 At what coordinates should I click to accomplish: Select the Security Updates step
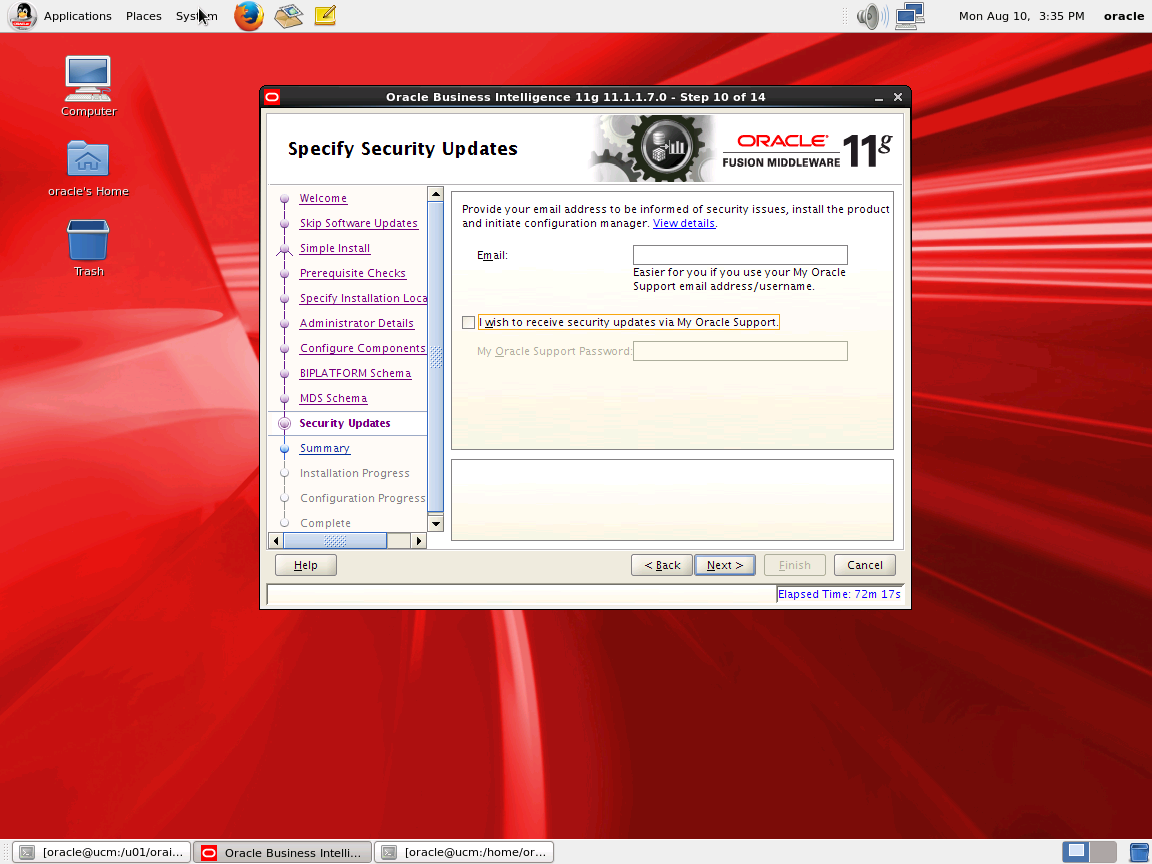[x=345, y=423]
